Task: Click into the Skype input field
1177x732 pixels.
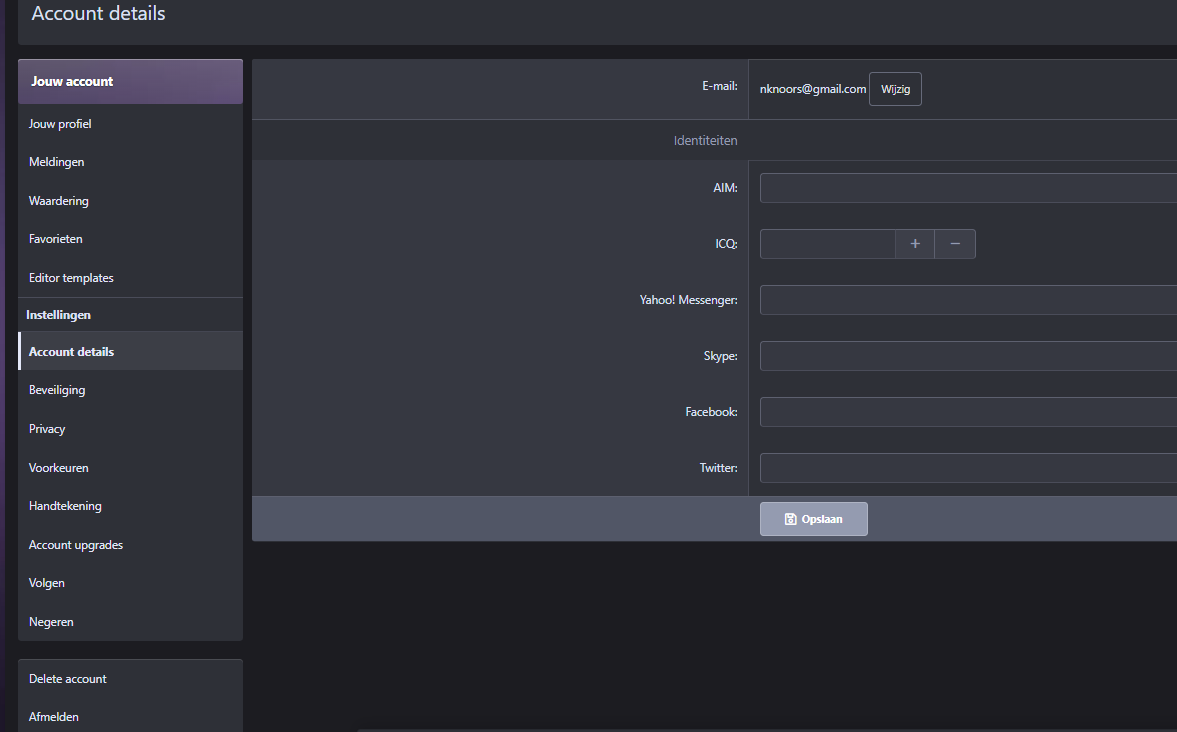Action: tap(967, 356)
